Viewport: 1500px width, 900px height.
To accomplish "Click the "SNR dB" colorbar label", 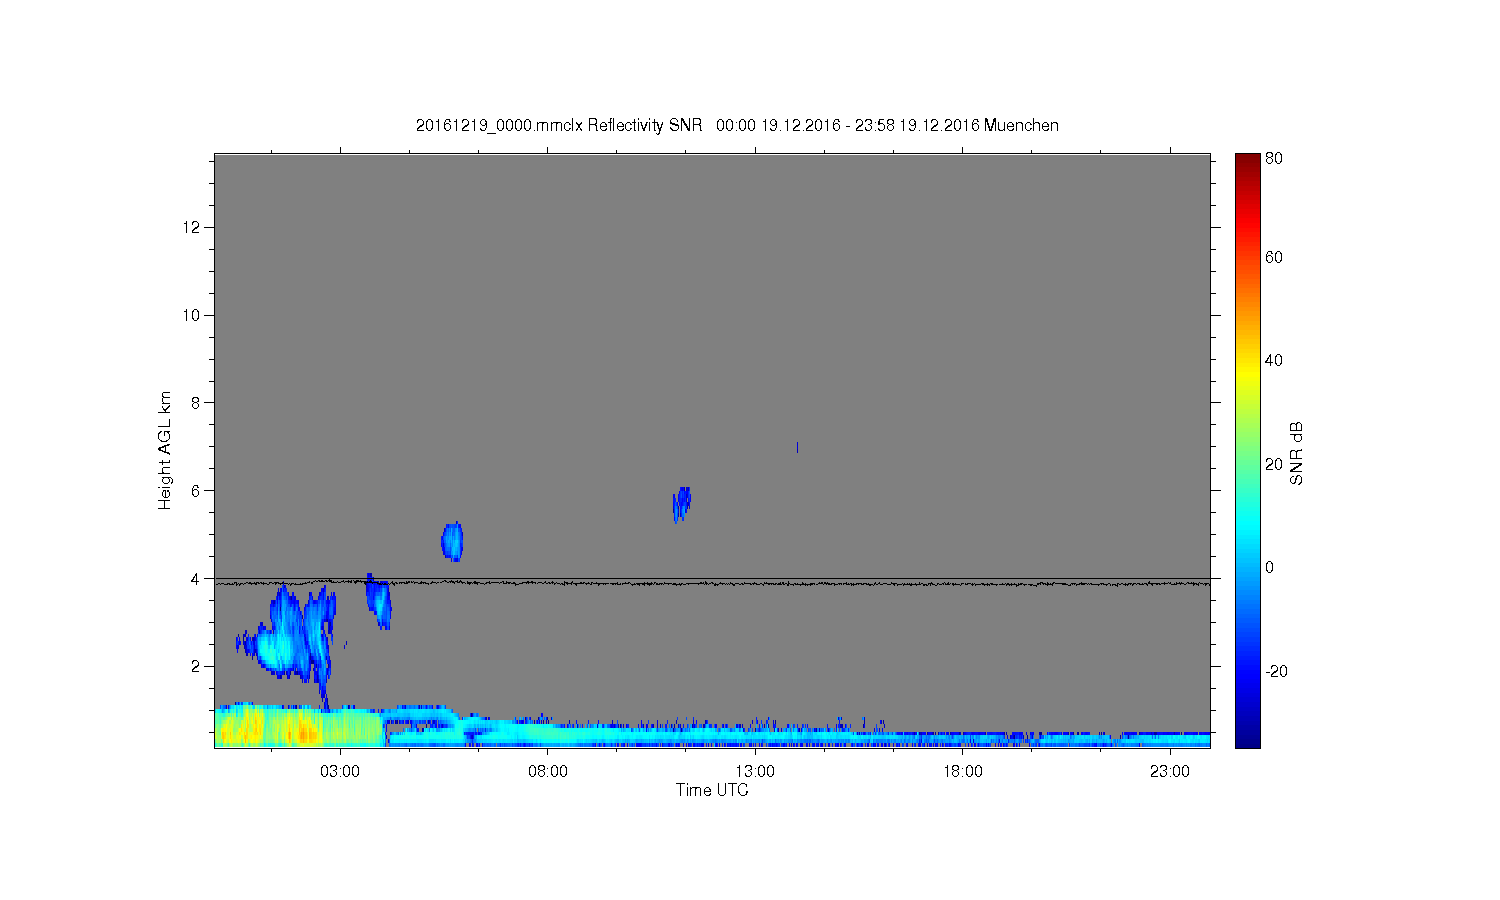I will tap(1297, 453).
